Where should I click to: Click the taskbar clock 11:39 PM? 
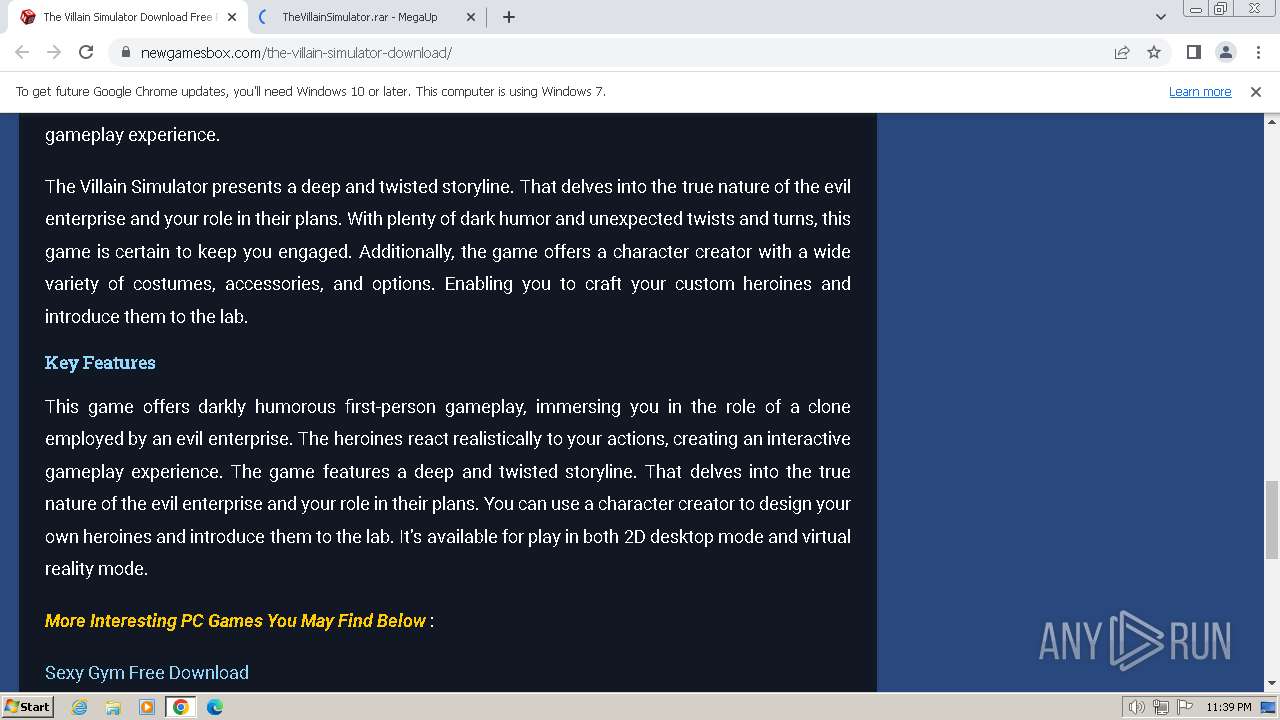(1229, 707)
